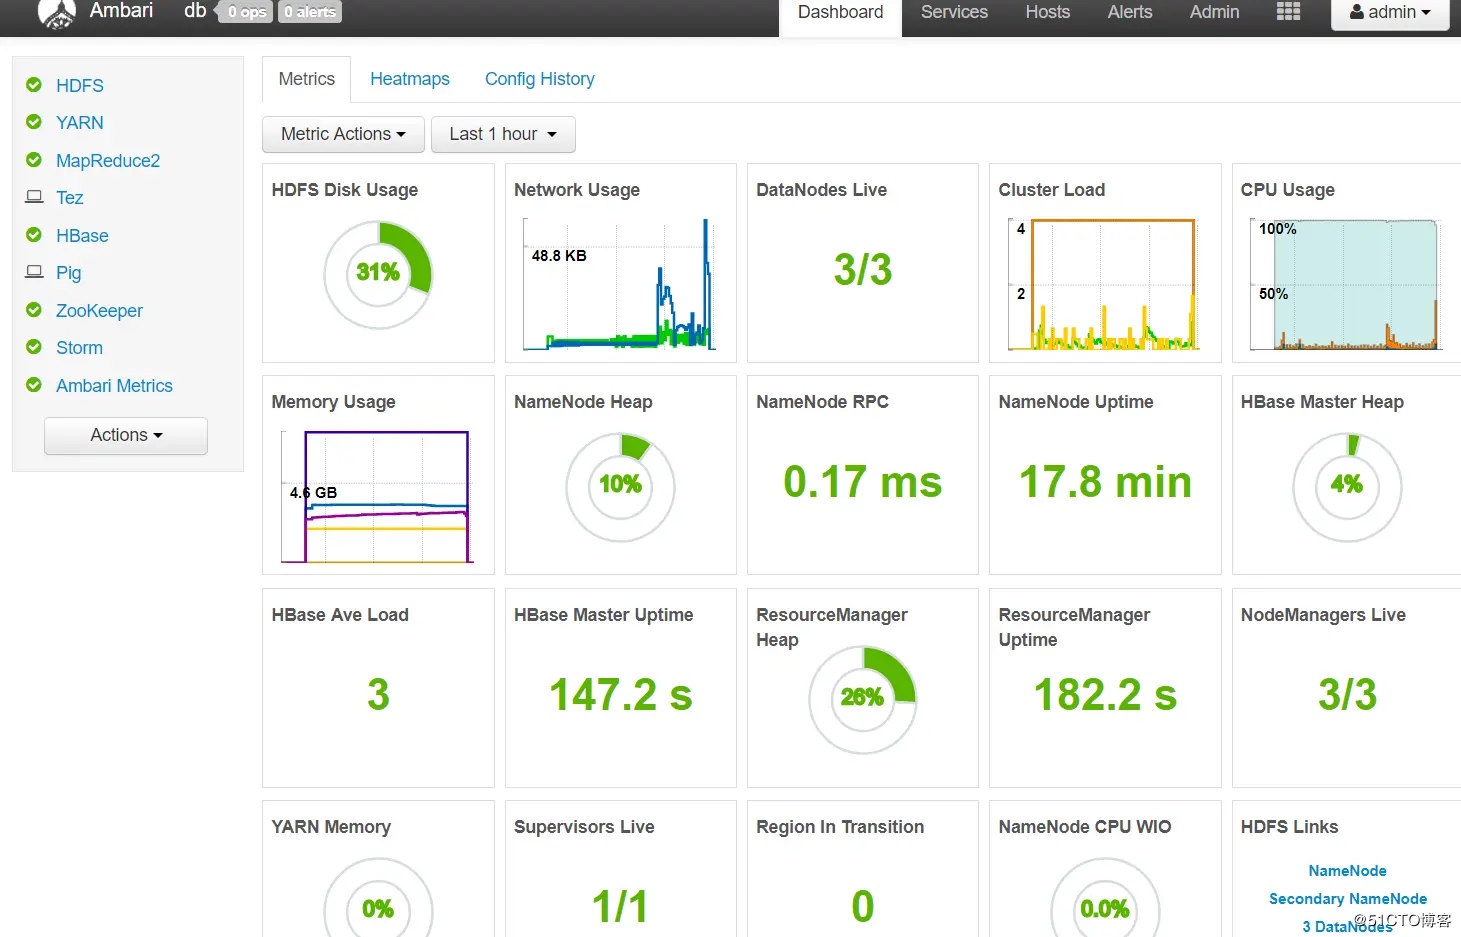1461x937 pixels.
Task: Click the ResourceManager Heap 26% gauge
Action: coord(862,700)
